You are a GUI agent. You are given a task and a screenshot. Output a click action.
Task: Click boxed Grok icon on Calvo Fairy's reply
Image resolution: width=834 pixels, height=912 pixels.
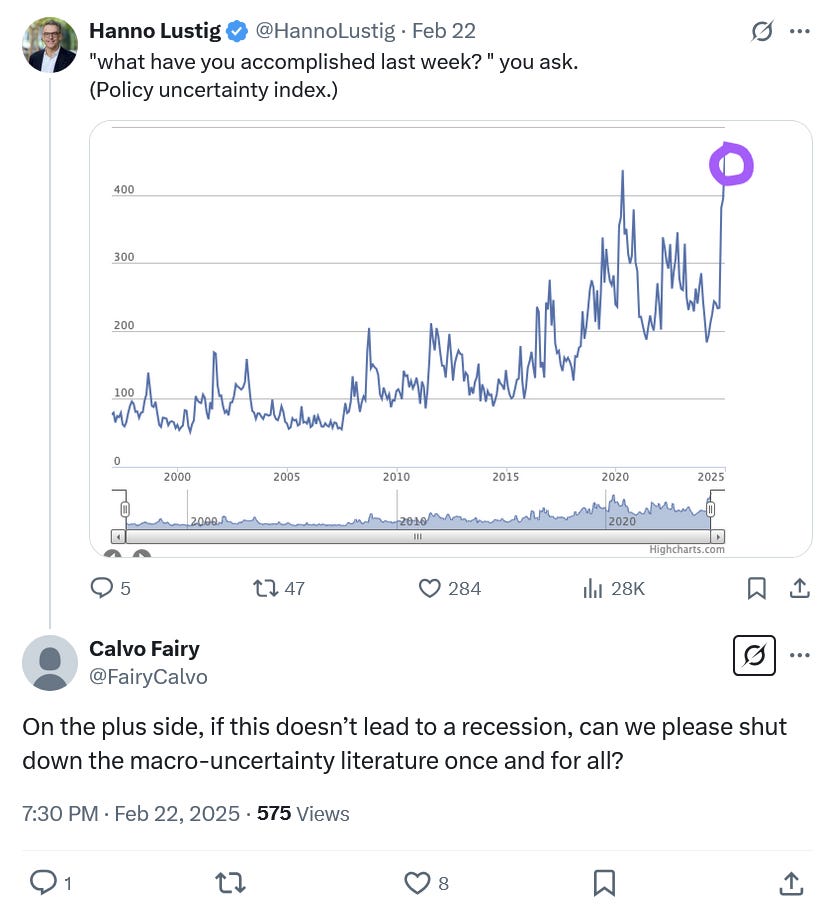click(755, 656)
